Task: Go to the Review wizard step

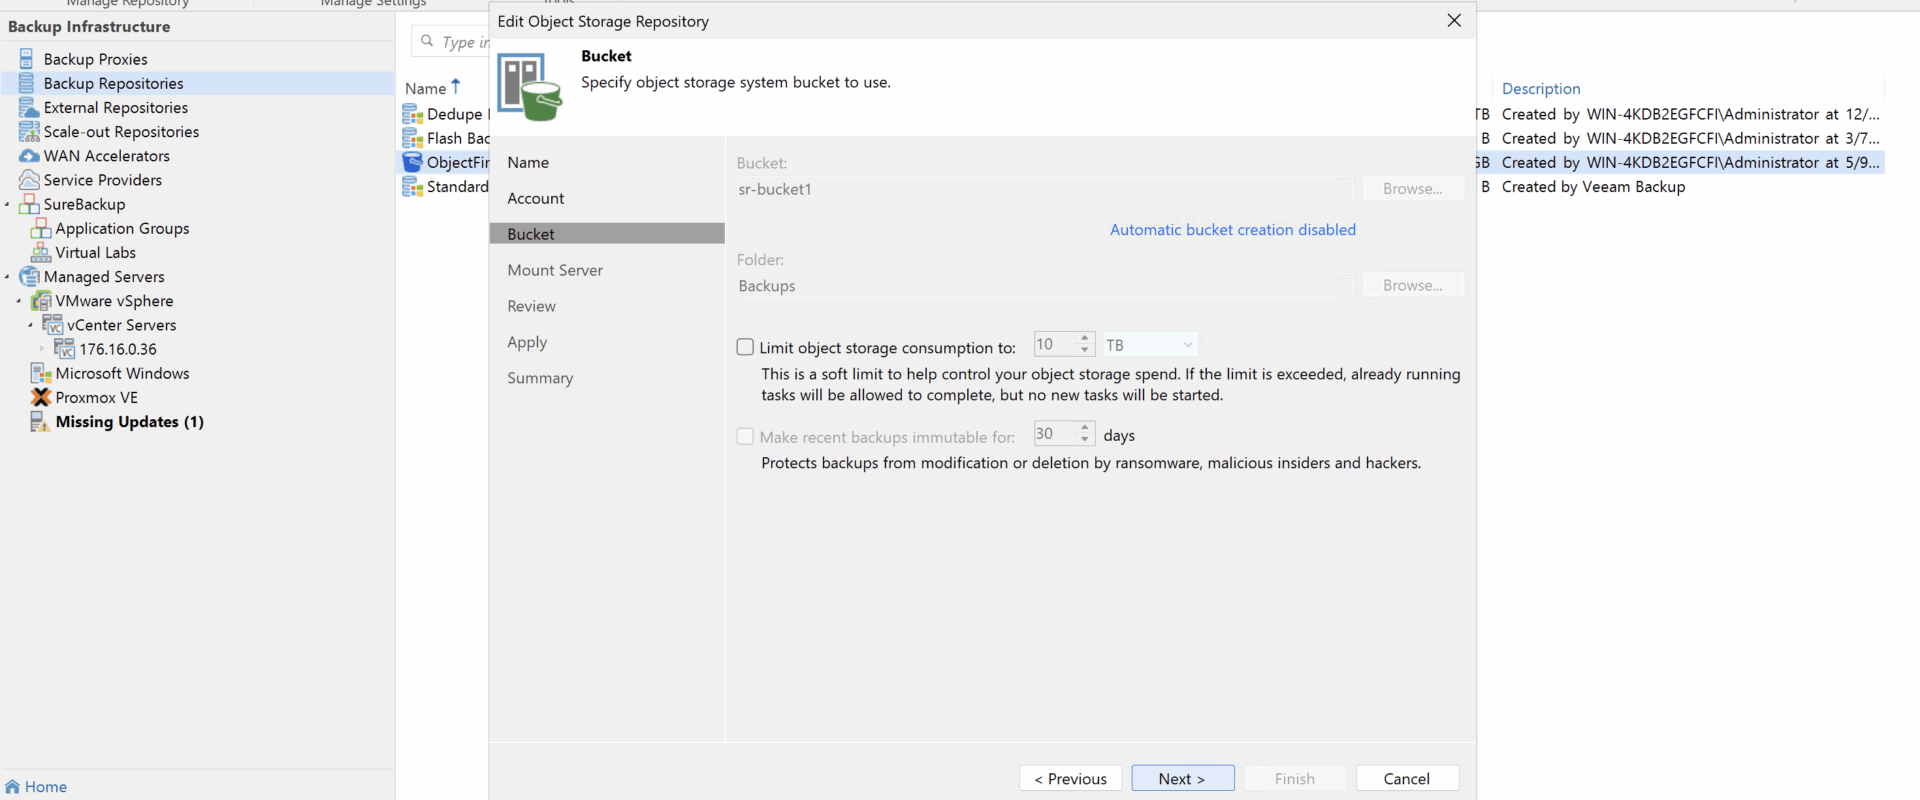Action: coord(531,306)
